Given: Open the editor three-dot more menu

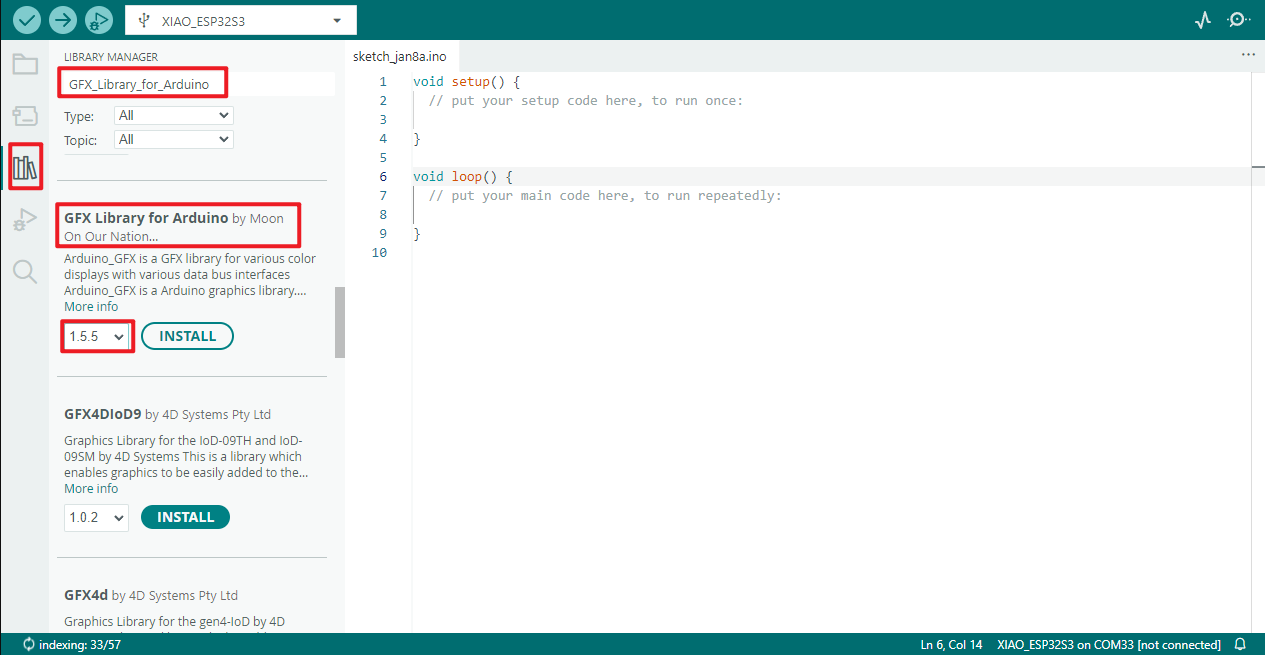Looking at the screenshot, I should pyautogui.click(x=1247, y=55).
